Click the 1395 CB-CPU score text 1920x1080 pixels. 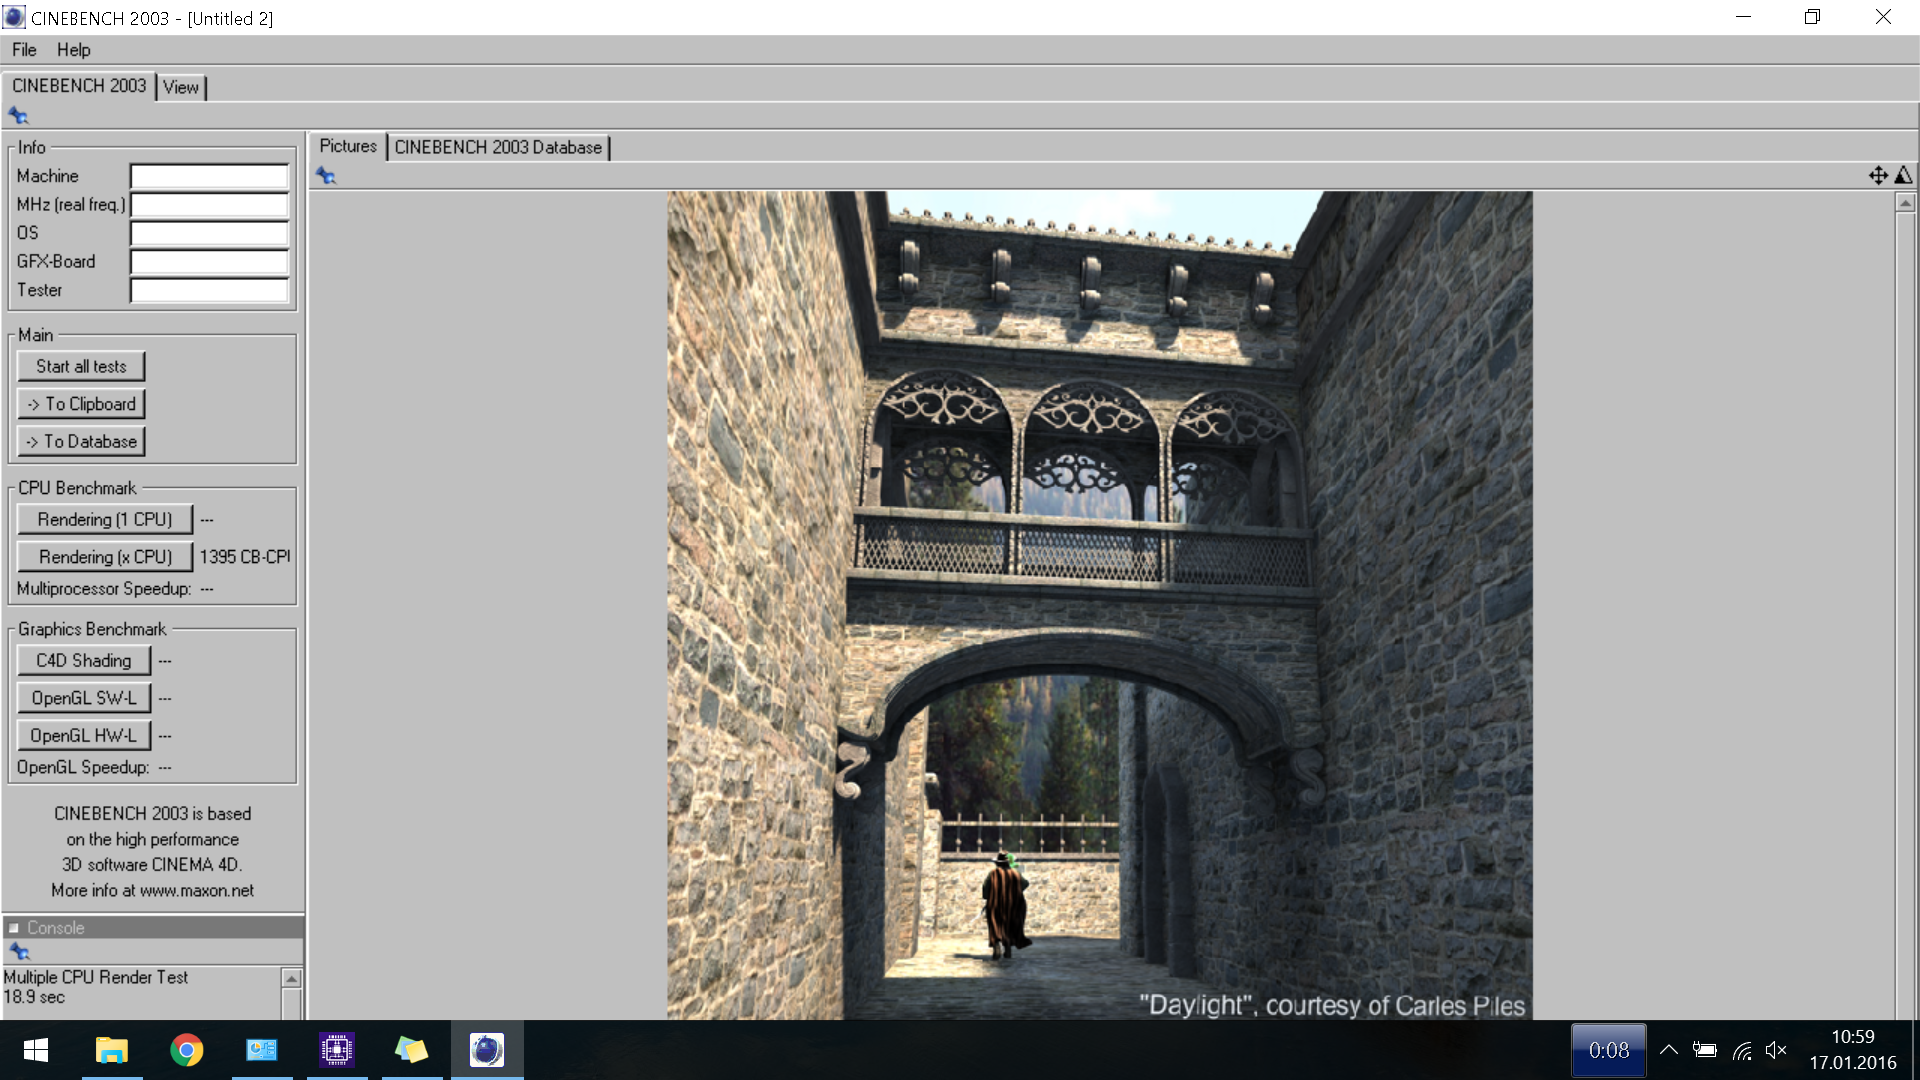tap(245, 557)
